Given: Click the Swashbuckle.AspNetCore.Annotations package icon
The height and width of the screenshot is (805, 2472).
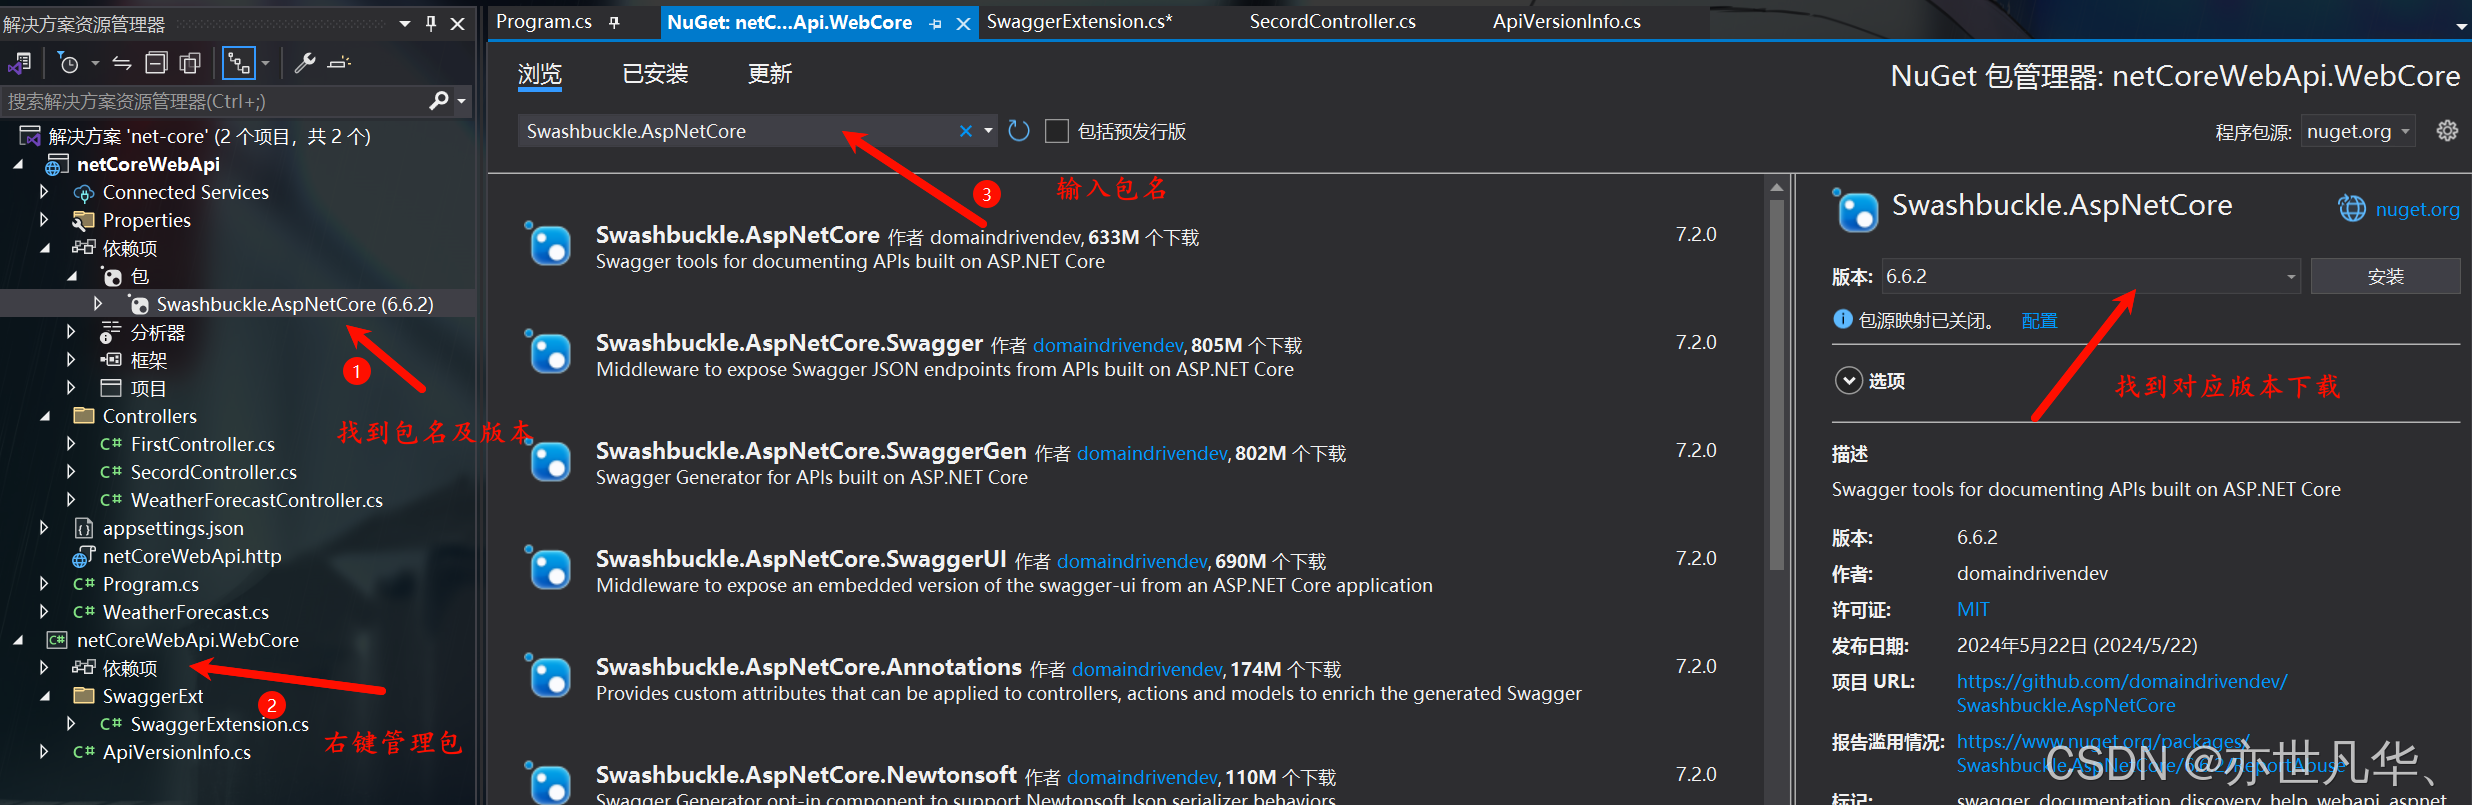Looking at the screenshot, I should coord(549,676).
